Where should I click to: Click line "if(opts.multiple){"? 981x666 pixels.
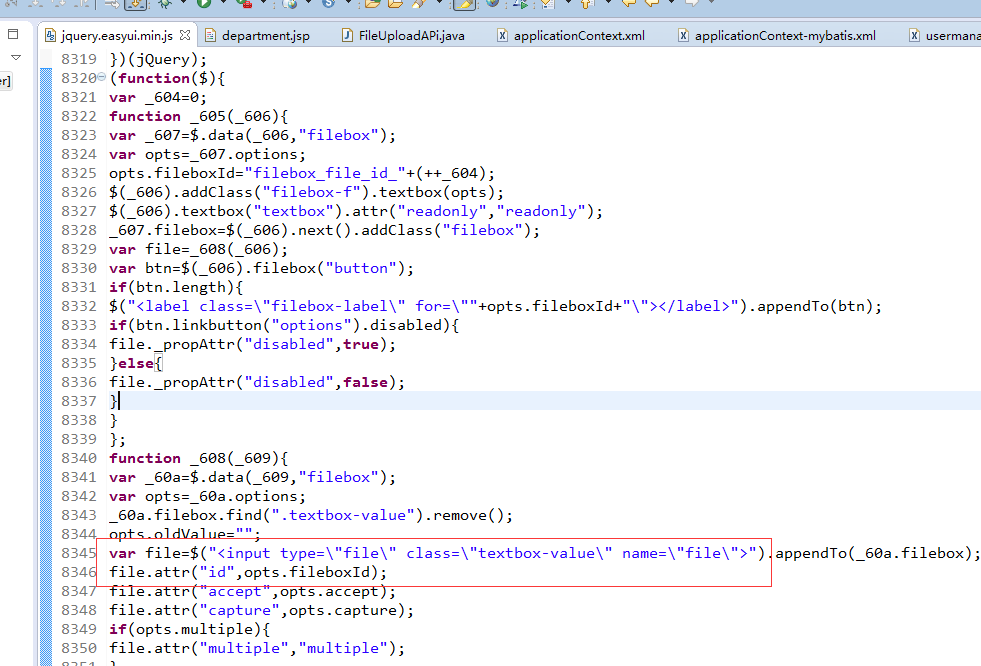(190, 629)
